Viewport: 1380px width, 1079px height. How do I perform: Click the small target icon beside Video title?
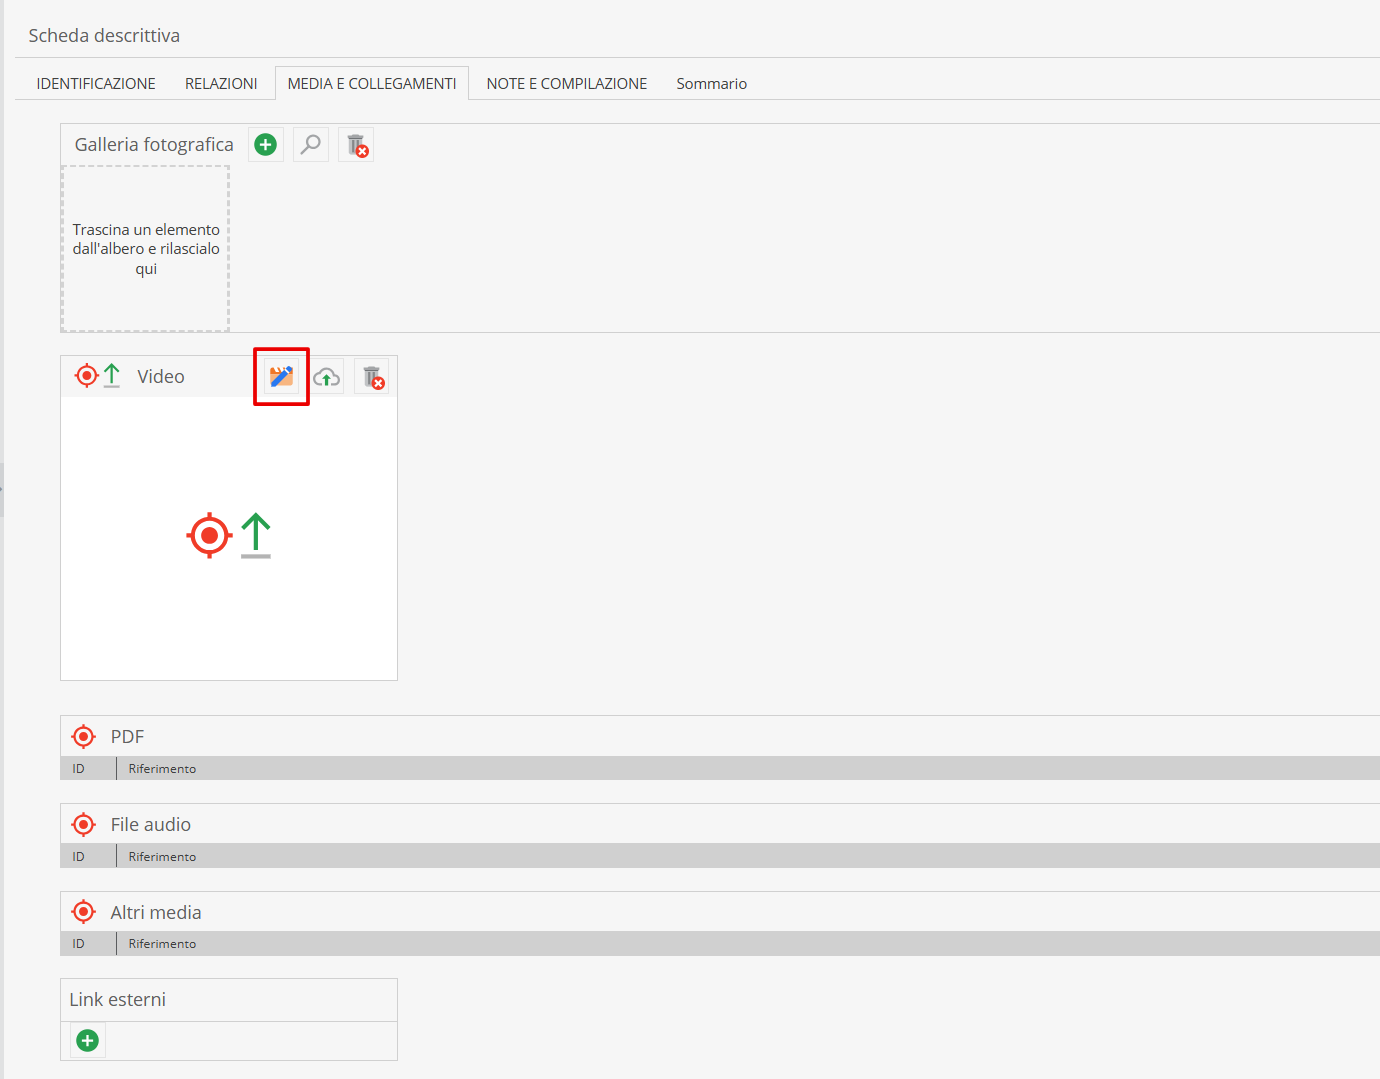click(x=87, y=376)
